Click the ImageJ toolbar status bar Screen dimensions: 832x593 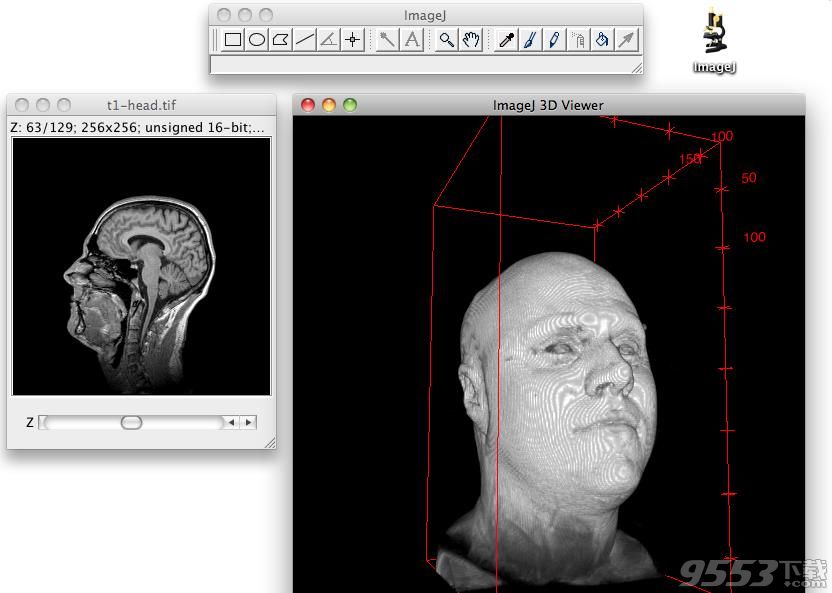pos(426,65)
